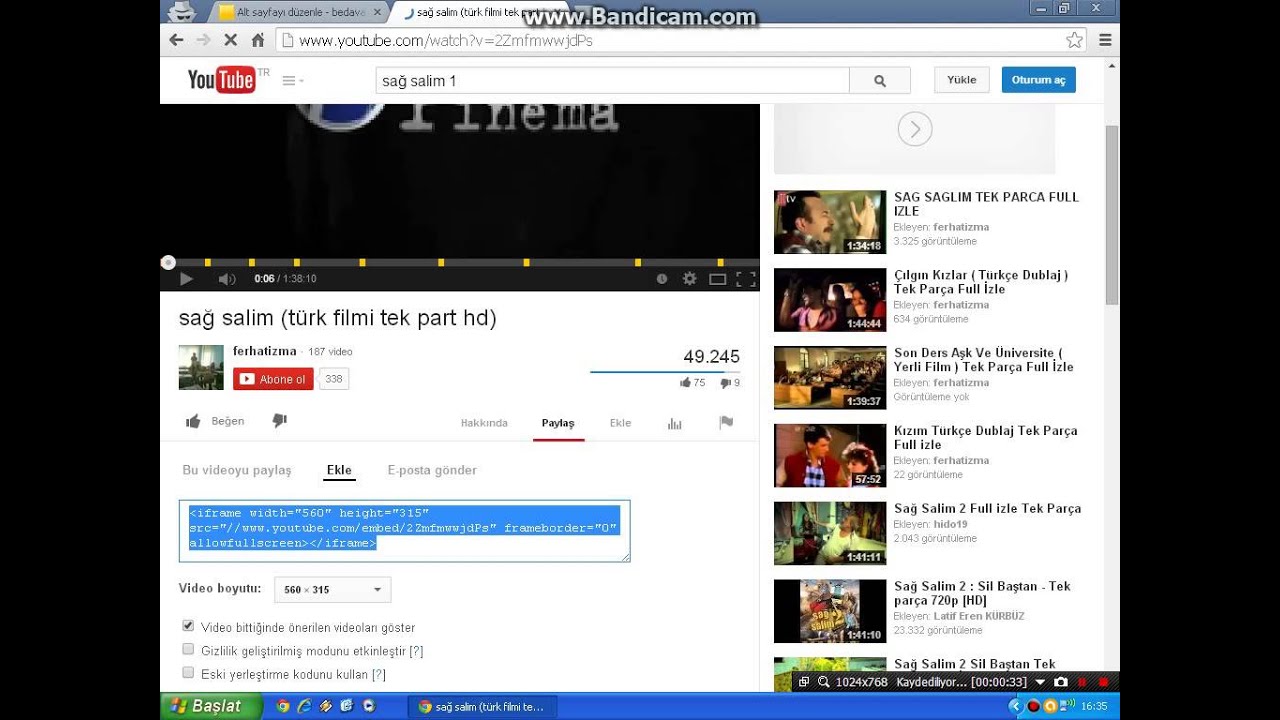
Task: Click the ad banner next arrow circle
Action: [915, 129]
